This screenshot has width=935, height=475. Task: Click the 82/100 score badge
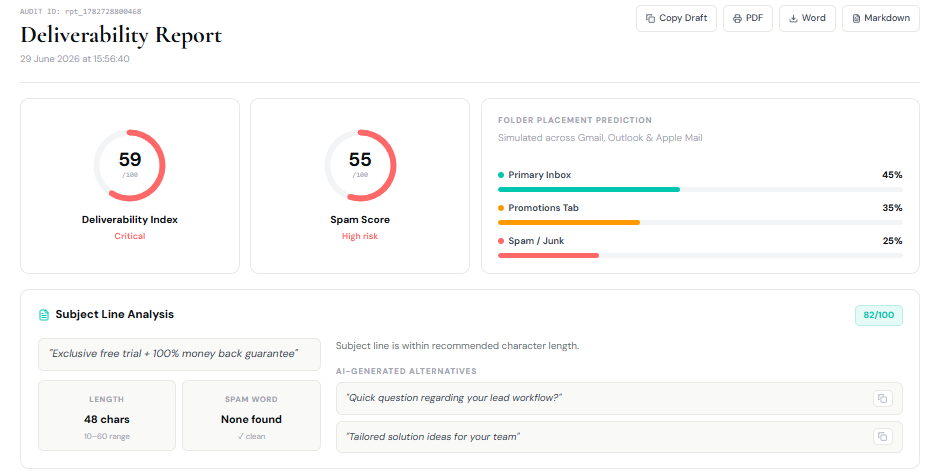pos(878,315)
